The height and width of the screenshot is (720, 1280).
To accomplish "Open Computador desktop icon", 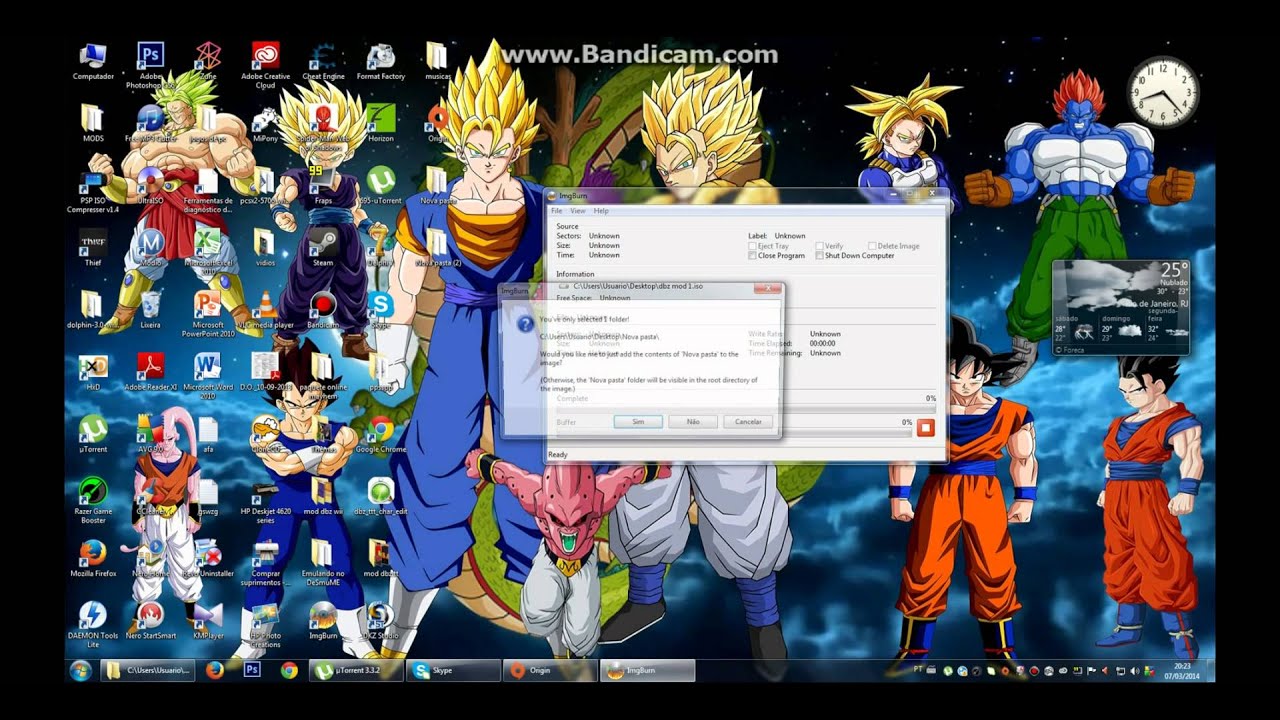I will [x=93, y=62].
